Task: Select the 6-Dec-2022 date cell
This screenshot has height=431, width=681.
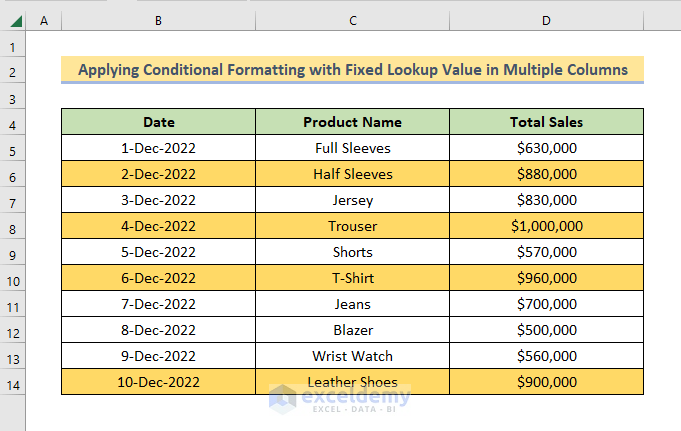Action: coord(158,278)
